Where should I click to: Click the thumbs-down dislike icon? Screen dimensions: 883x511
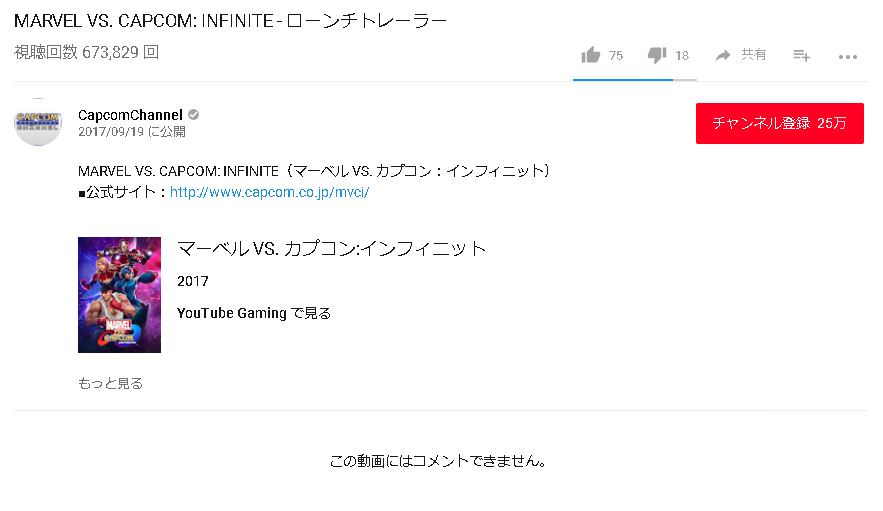(x=657, y=55)
